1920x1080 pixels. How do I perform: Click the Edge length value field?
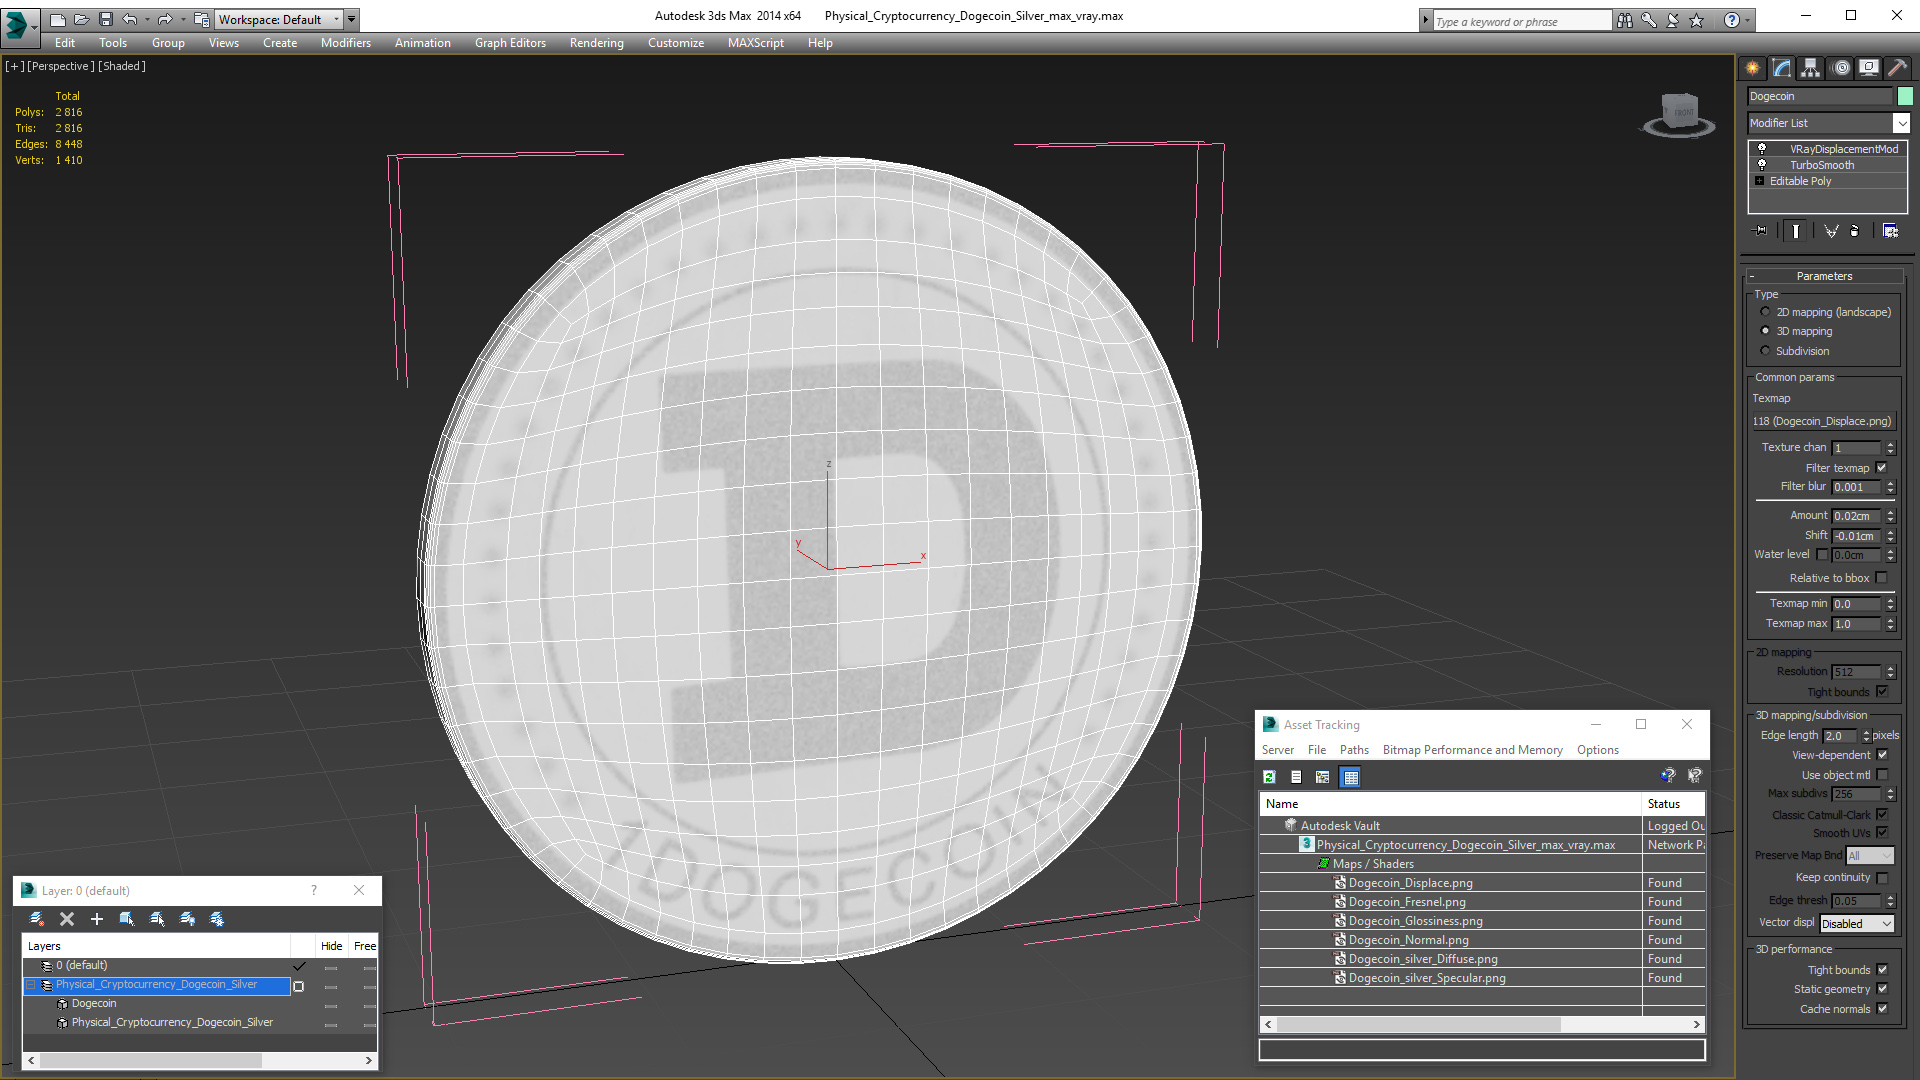point(1840,736)
